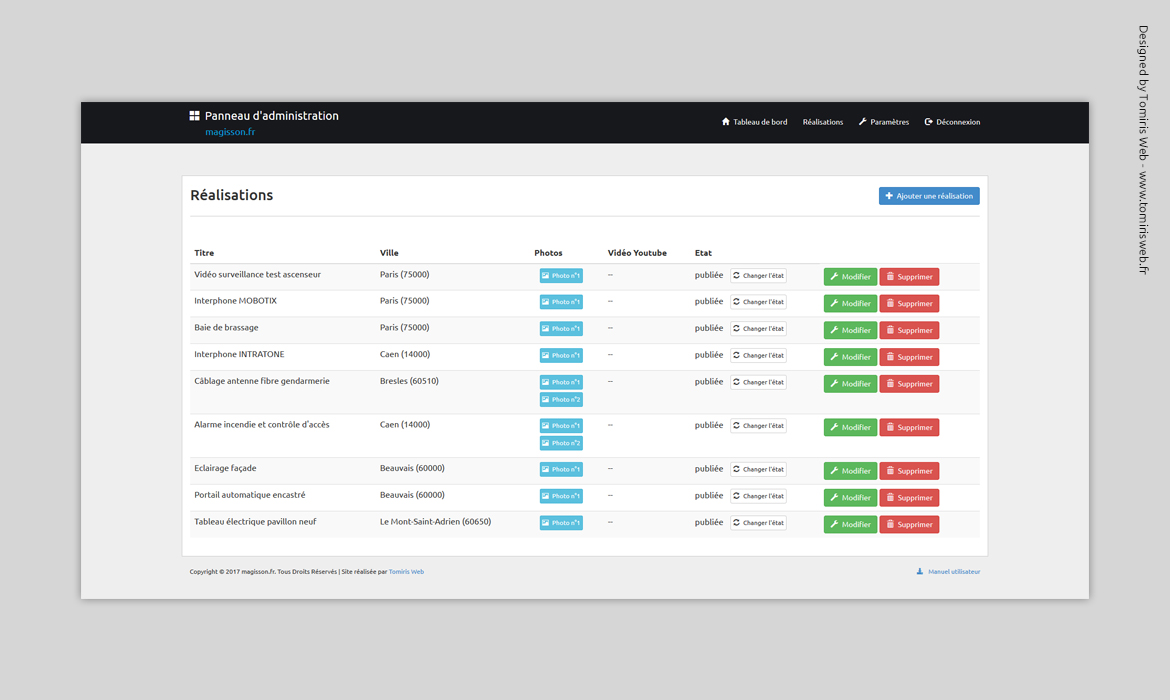
Task: Select the city cell Bresles (60510)
Action: click(409, 381)
